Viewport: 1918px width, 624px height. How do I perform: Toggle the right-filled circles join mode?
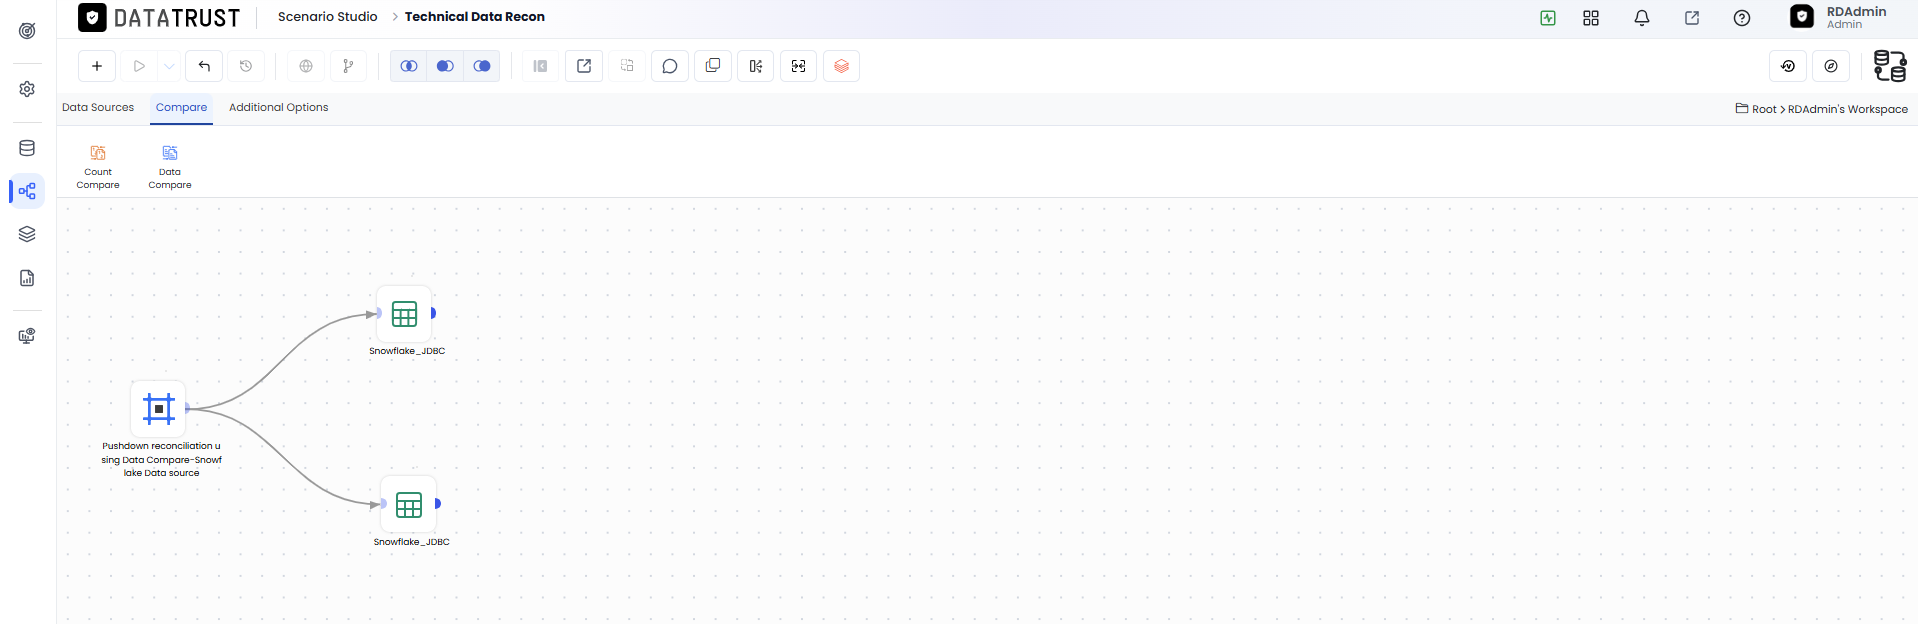point(482,66)
